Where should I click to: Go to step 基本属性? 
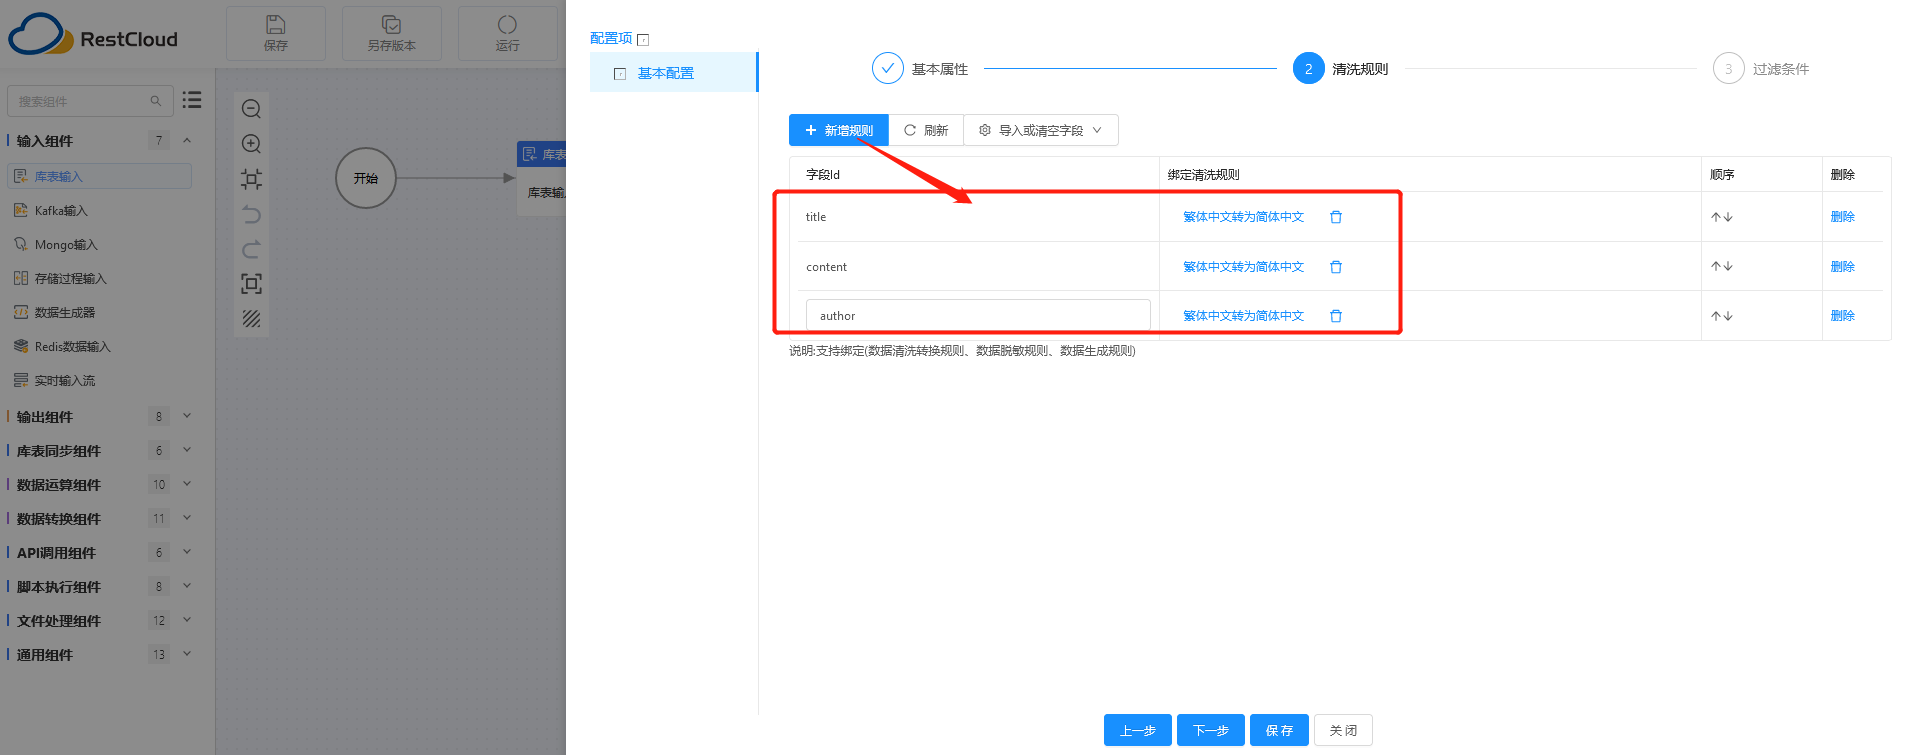(x=920, y=69)
